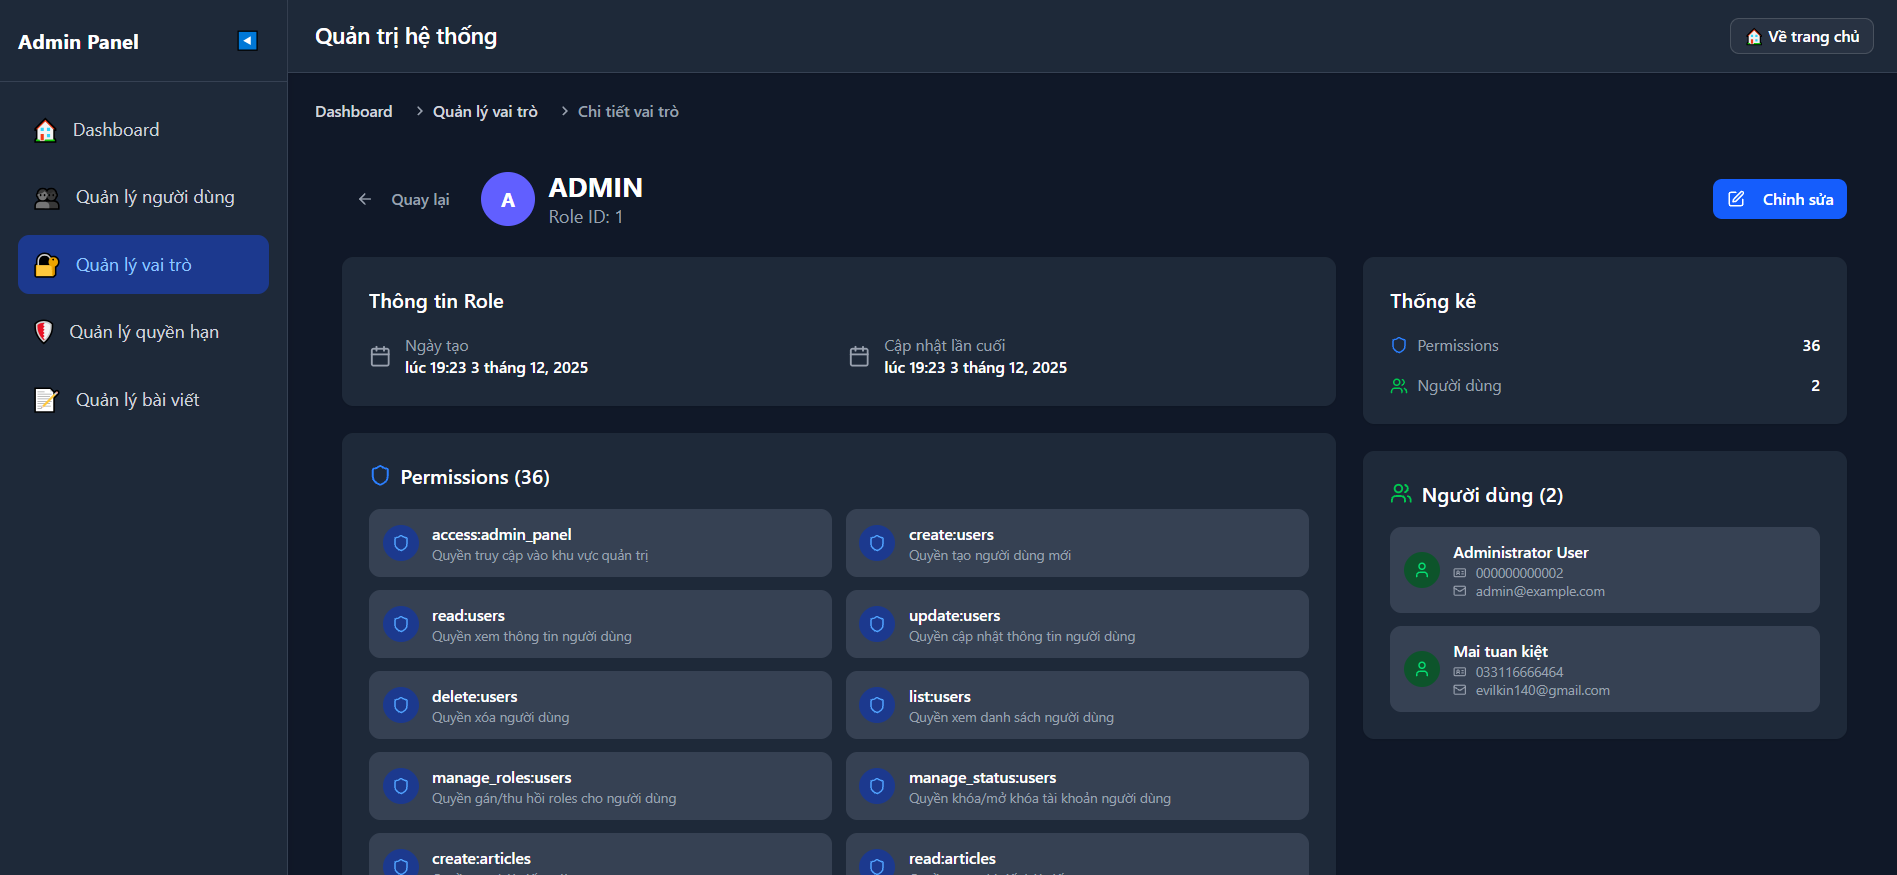Click the padlock icon for Quản lý vai trò
The height and width of the screenshot is (875, 1897).
(47, 265)
